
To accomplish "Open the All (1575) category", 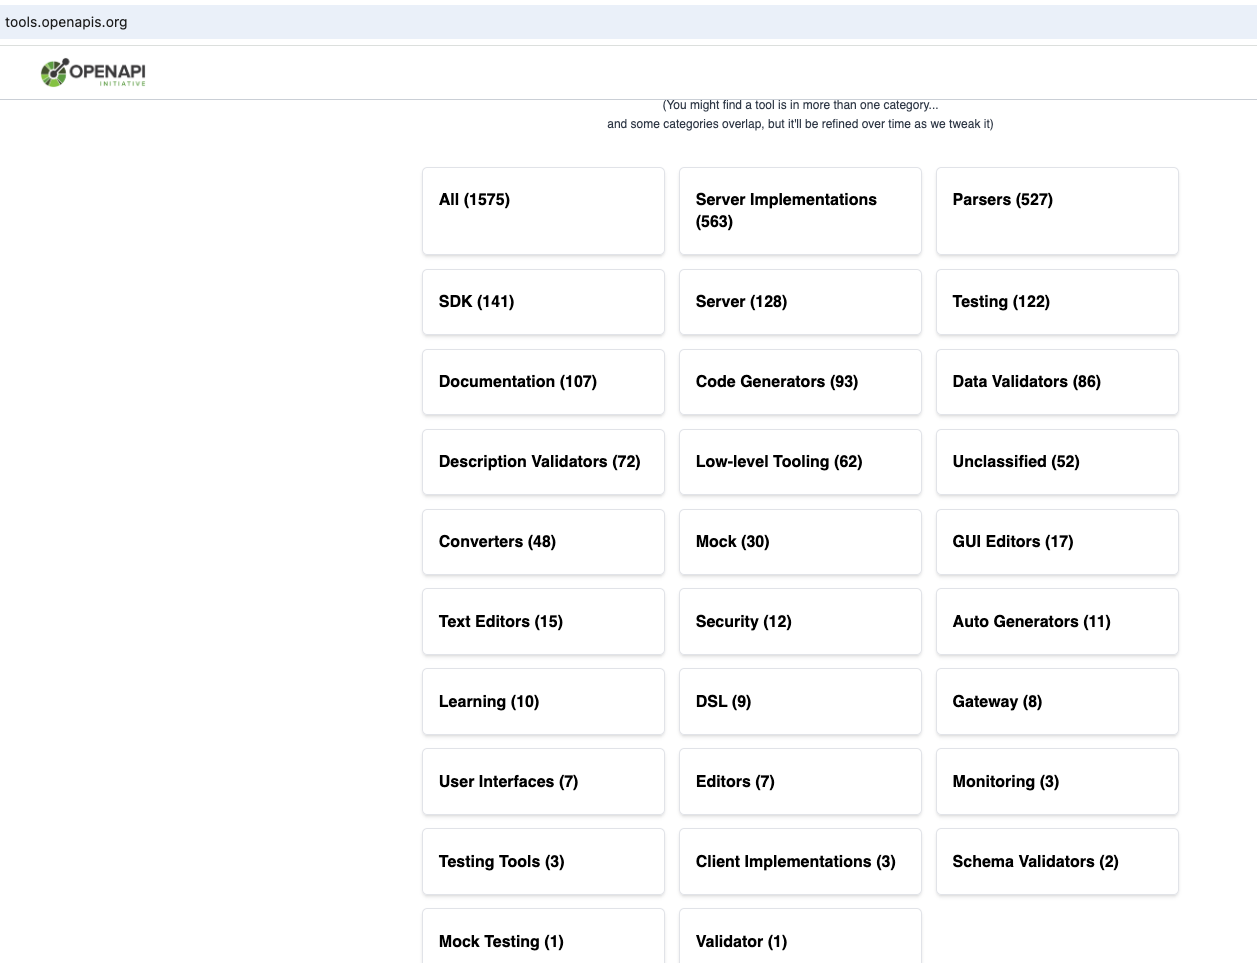I will point(543,211).
